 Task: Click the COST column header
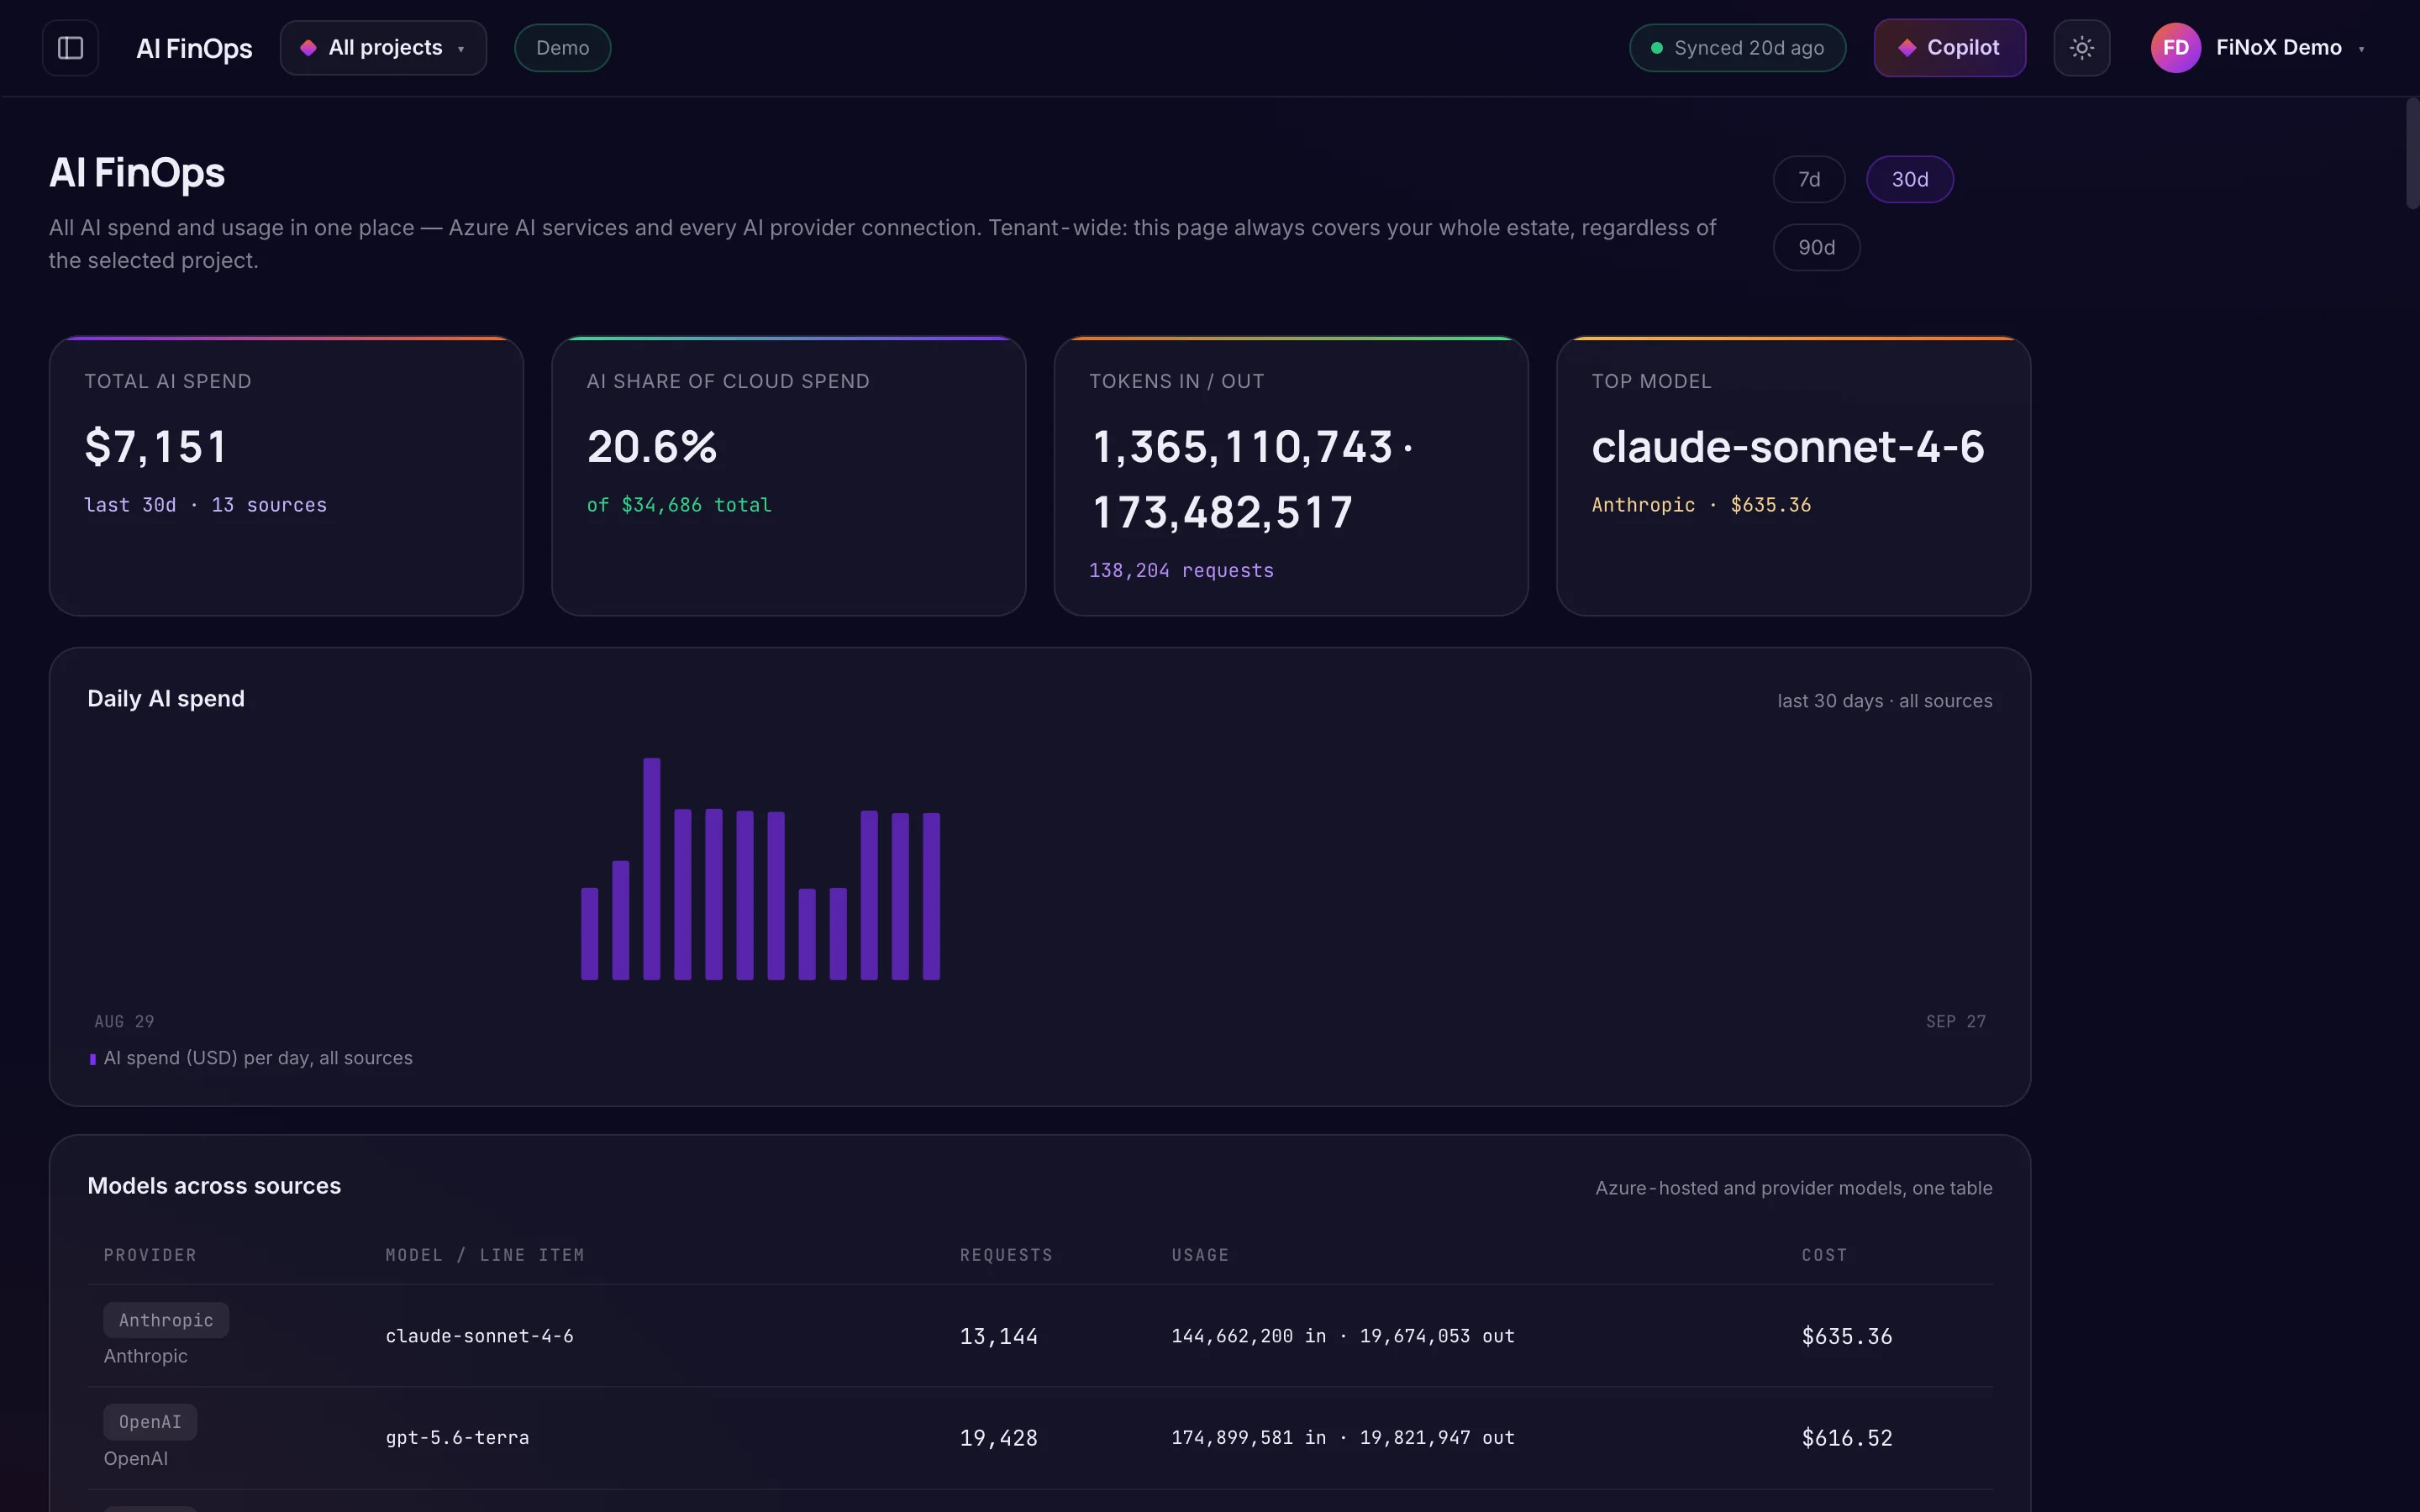tap(1824, 1255)
